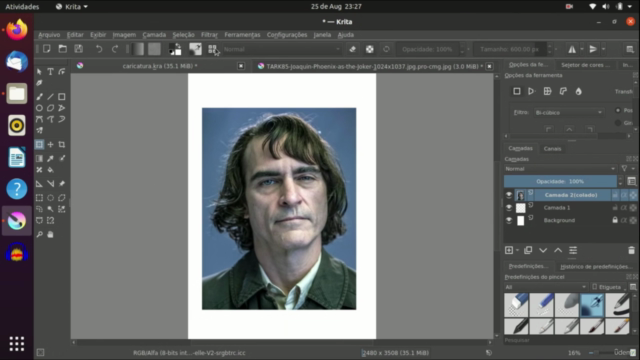Open the Arquivo menu
Screen dimensions: 640x360
(49, 35)
